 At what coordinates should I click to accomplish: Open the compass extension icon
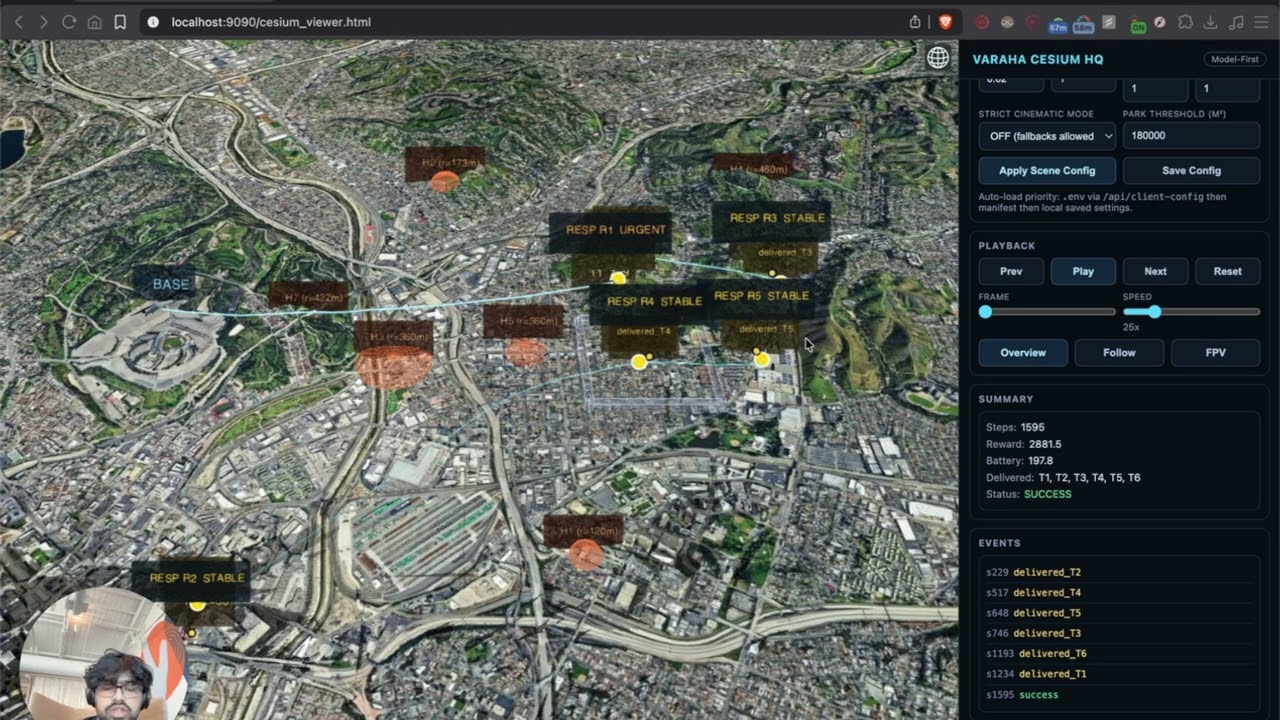click(x=1160, y=21)
